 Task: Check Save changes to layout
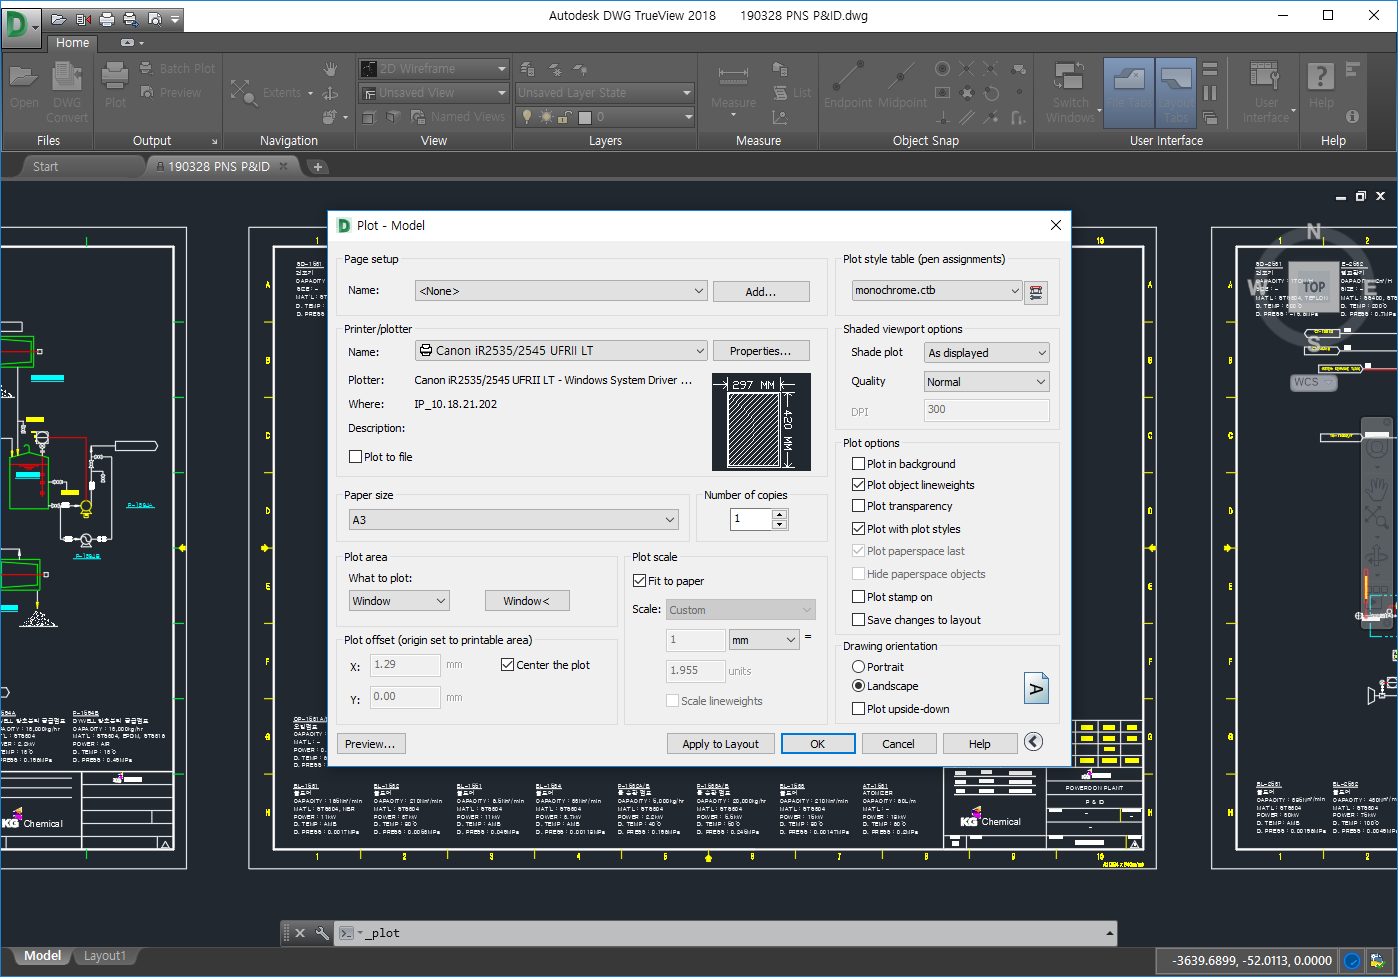[x=858, y=620]
